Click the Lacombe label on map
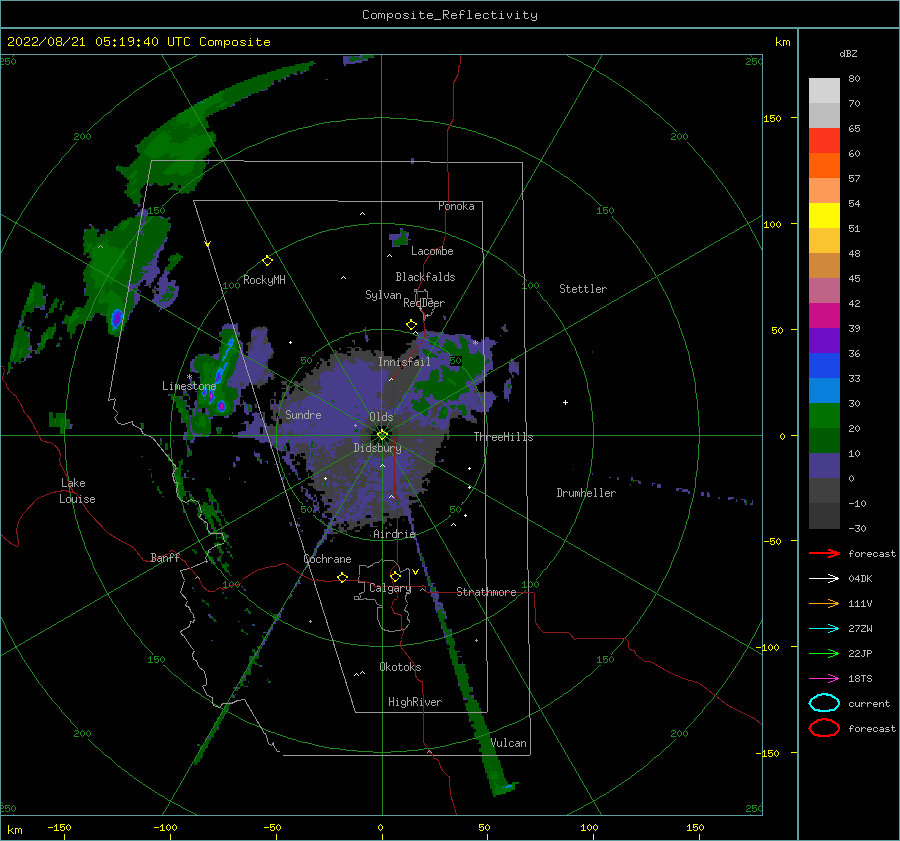This screenshot has height=841, width=900. point(432,251)
